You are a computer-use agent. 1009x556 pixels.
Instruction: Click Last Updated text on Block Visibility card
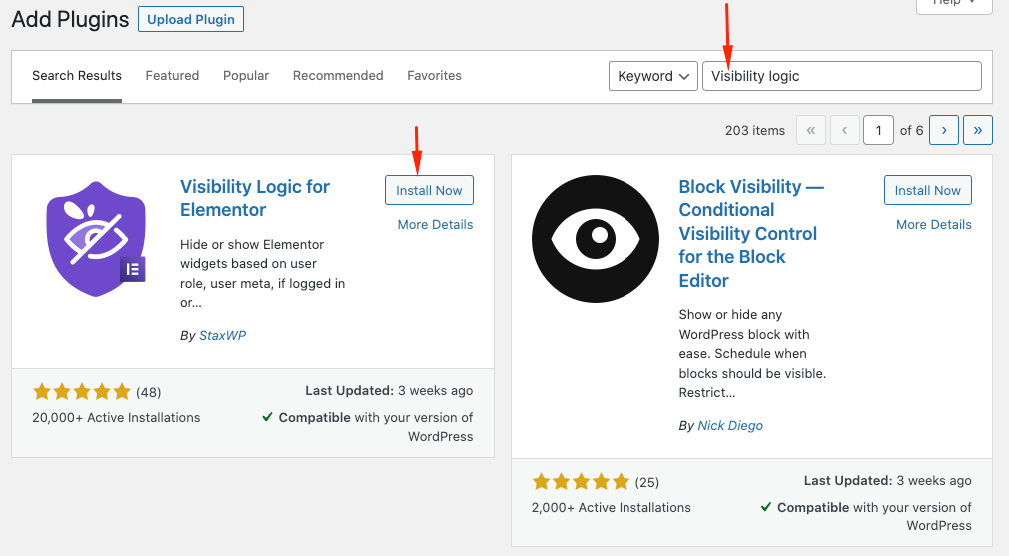click(x=887, y=481)
